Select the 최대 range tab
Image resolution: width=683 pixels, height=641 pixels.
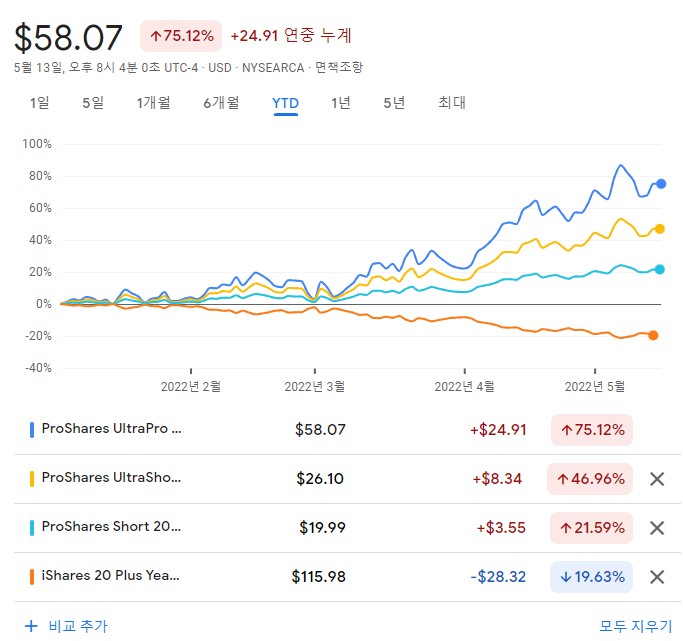point(452,103)
